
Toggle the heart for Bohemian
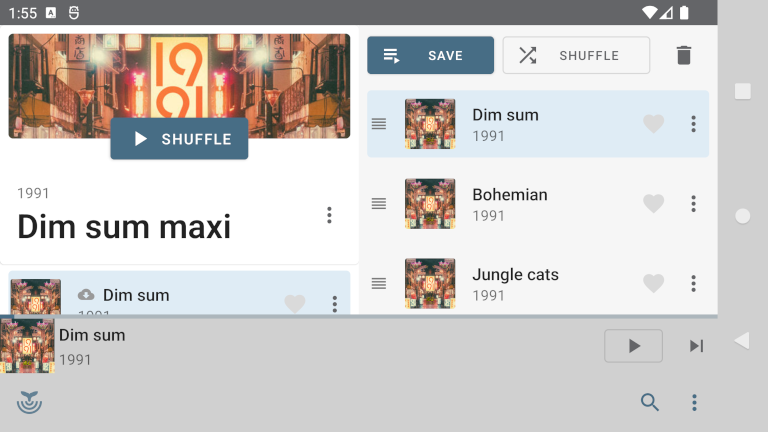653,203
